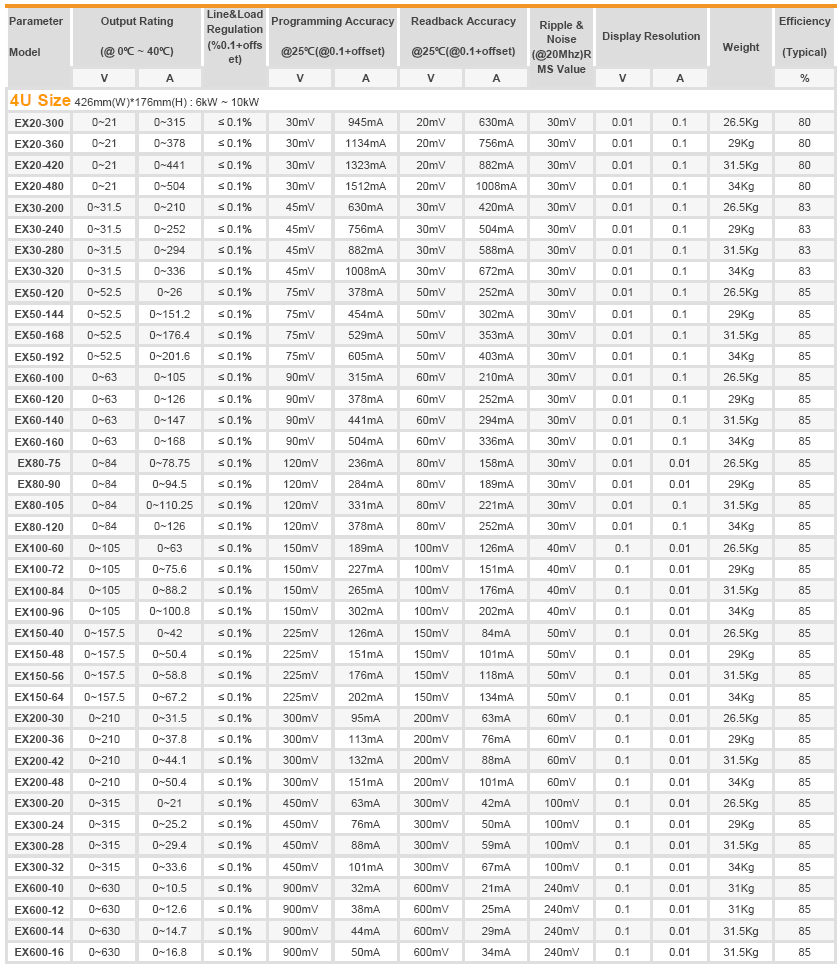Click 1512mA programming accuracy value
This screenshot has width=840, height=968.
[365, 186]
